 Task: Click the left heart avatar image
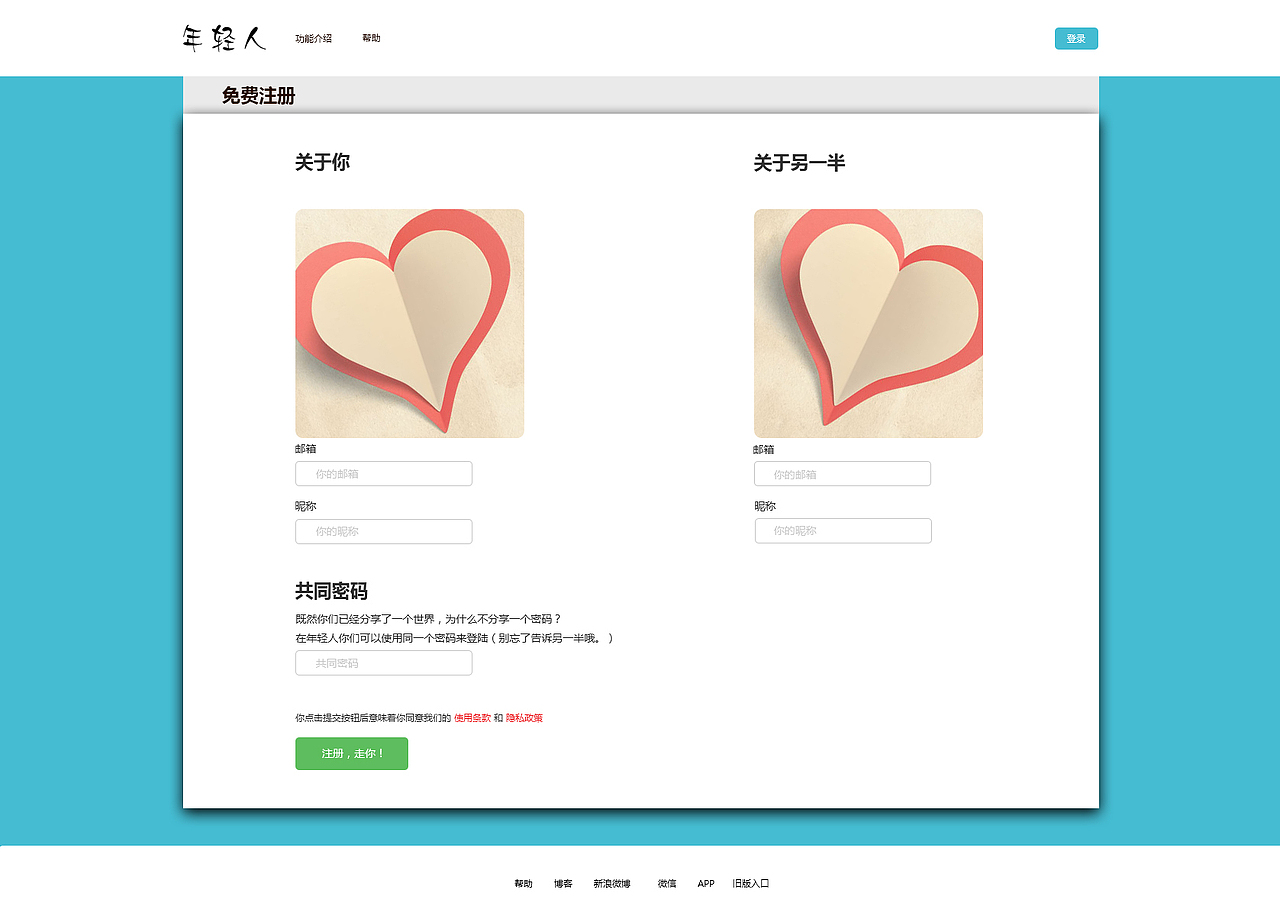[x=409, y=322]
